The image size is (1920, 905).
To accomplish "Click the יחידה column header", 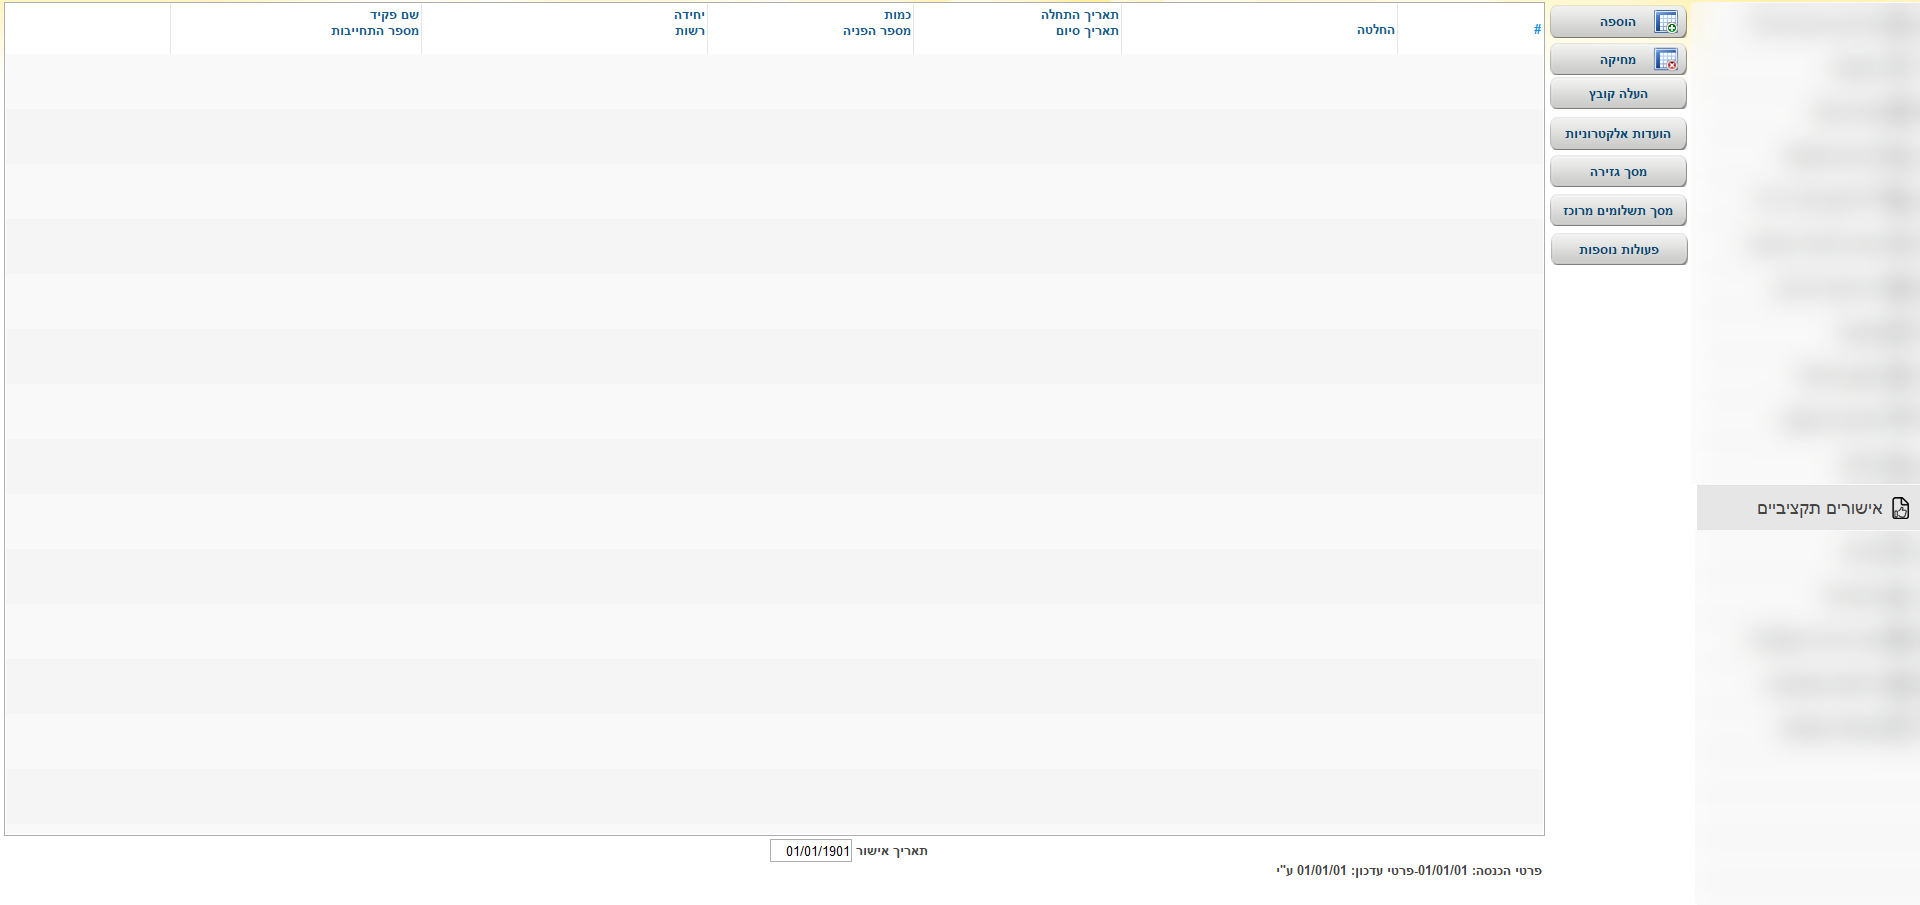I will coord(689,15).
